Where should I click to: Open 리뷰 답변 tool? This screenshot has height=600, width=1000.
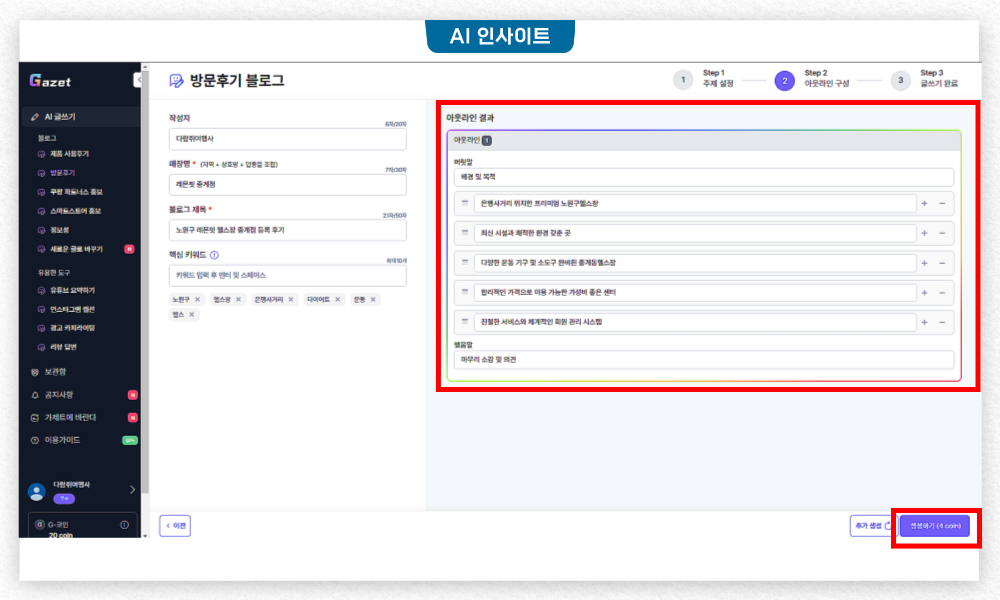[x=63, y=347]
